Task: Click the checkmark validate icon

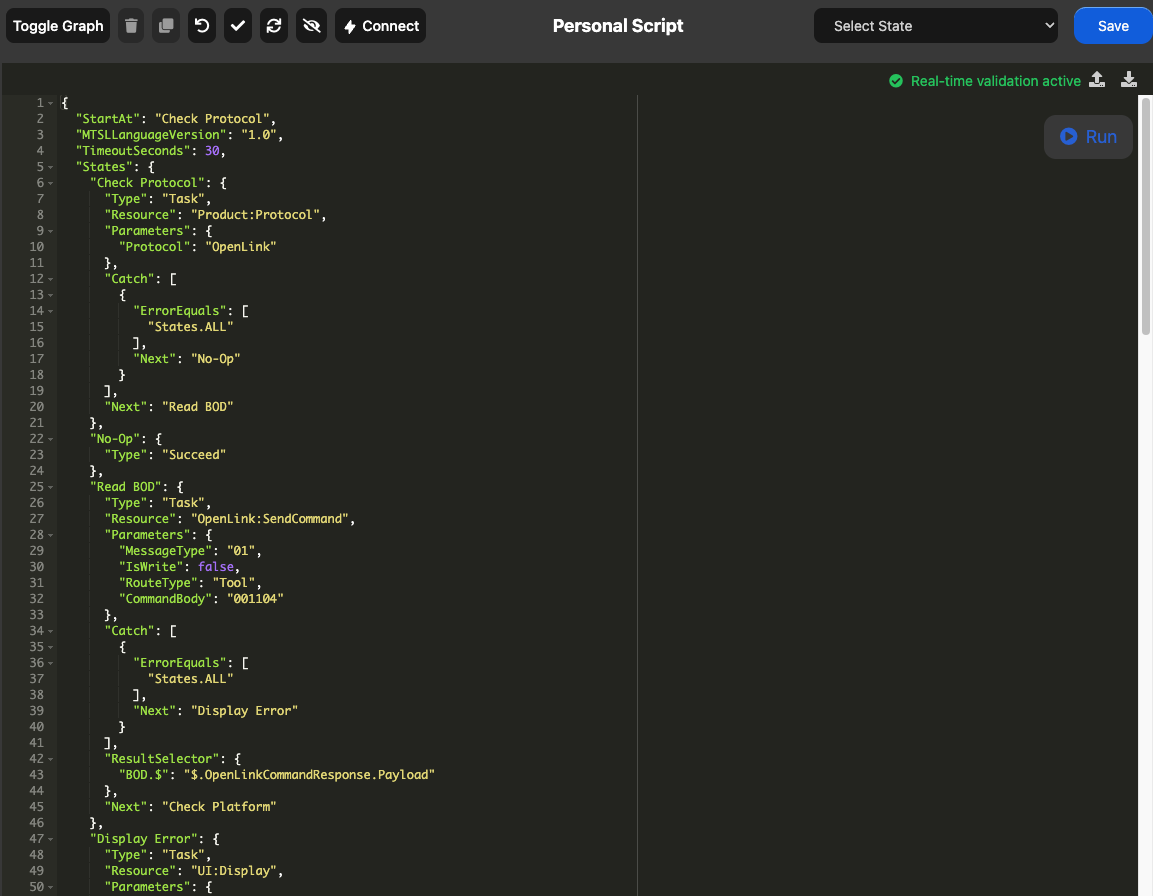Action: (238, 26)
